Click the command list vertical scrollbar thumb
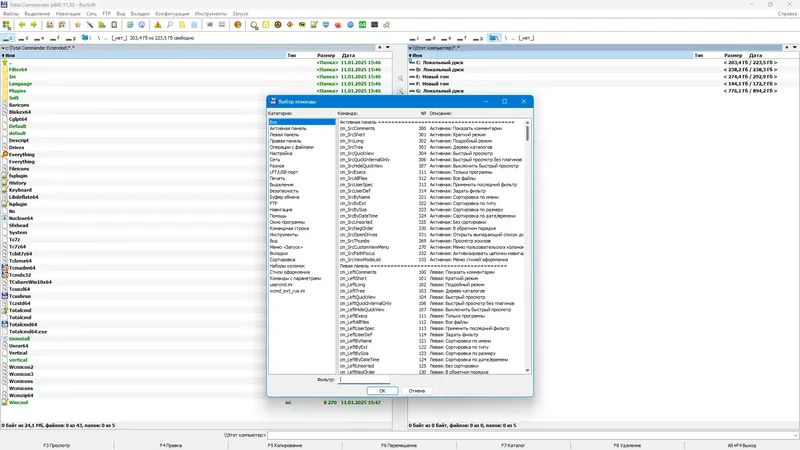The image size is (800, 450). coord(527,133)
